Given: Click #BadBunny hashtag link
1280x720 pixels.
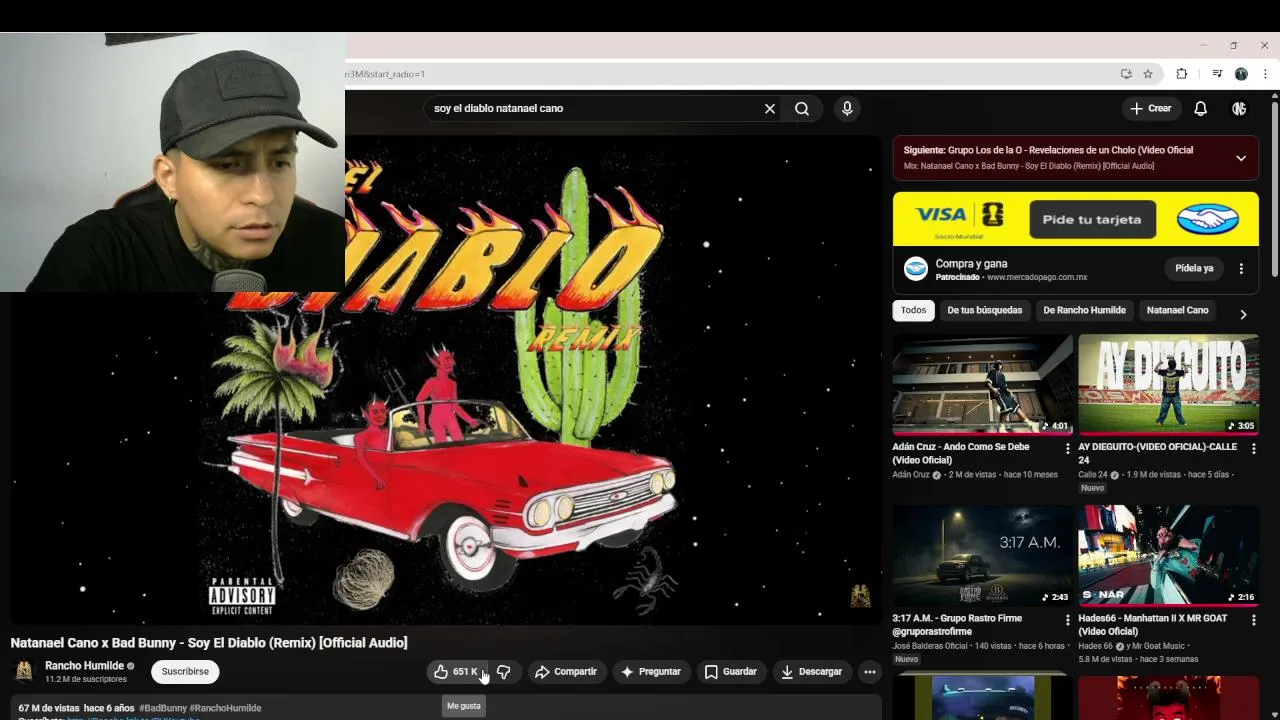Looking at the screenshot, I should click(x=163, y=708).
